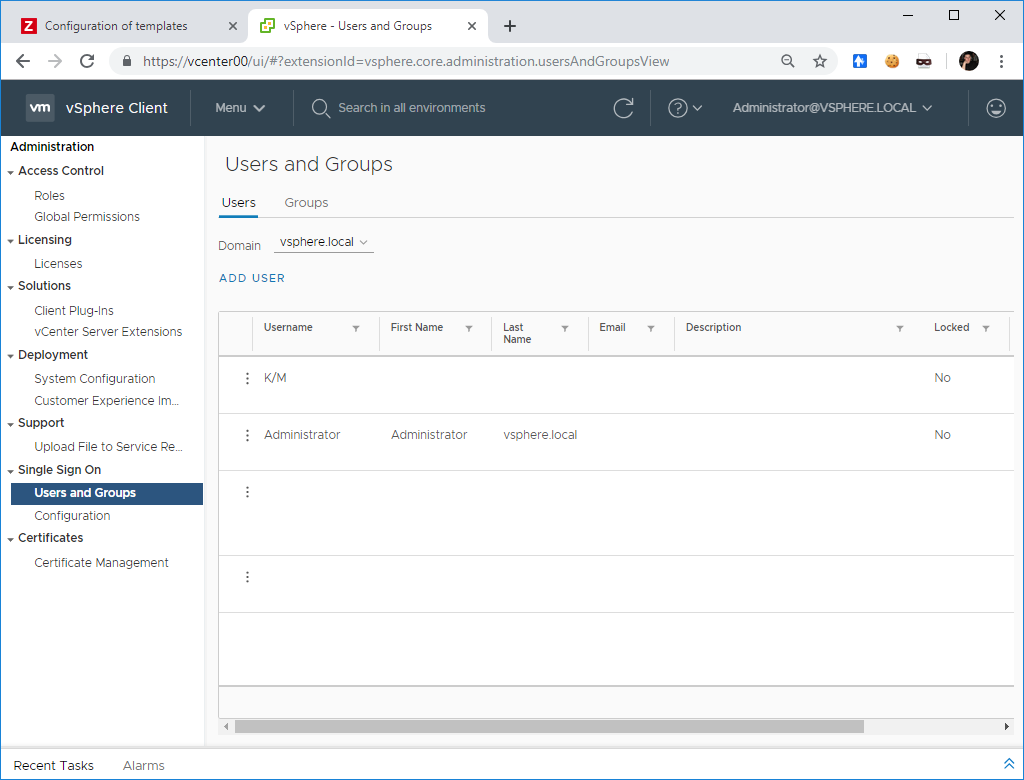Open actions menu for Administrator user row
Image resolution: width=1024 pixels, height=780 pixels.
(247, 435)
